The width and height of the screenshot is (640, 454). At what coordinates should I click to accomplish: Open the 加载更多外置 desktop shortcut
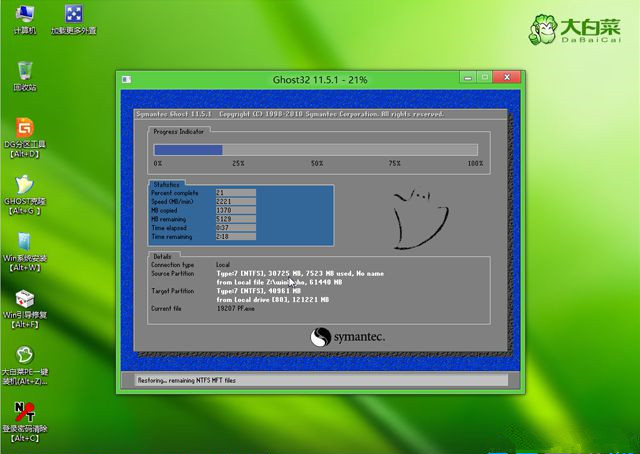click(74, 15)
